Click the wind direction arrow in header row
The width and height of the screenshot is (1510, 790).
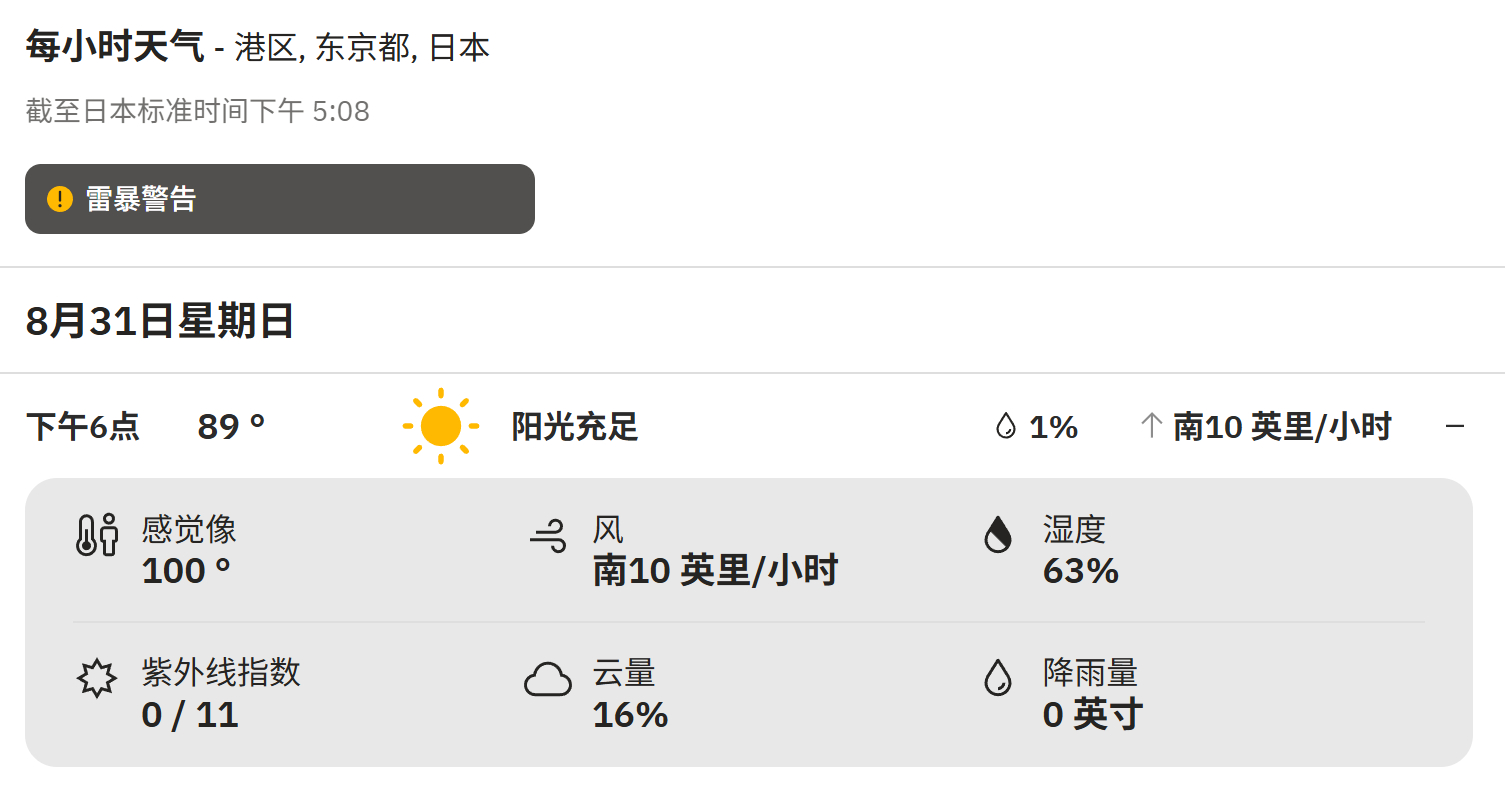pos(1151,427)
